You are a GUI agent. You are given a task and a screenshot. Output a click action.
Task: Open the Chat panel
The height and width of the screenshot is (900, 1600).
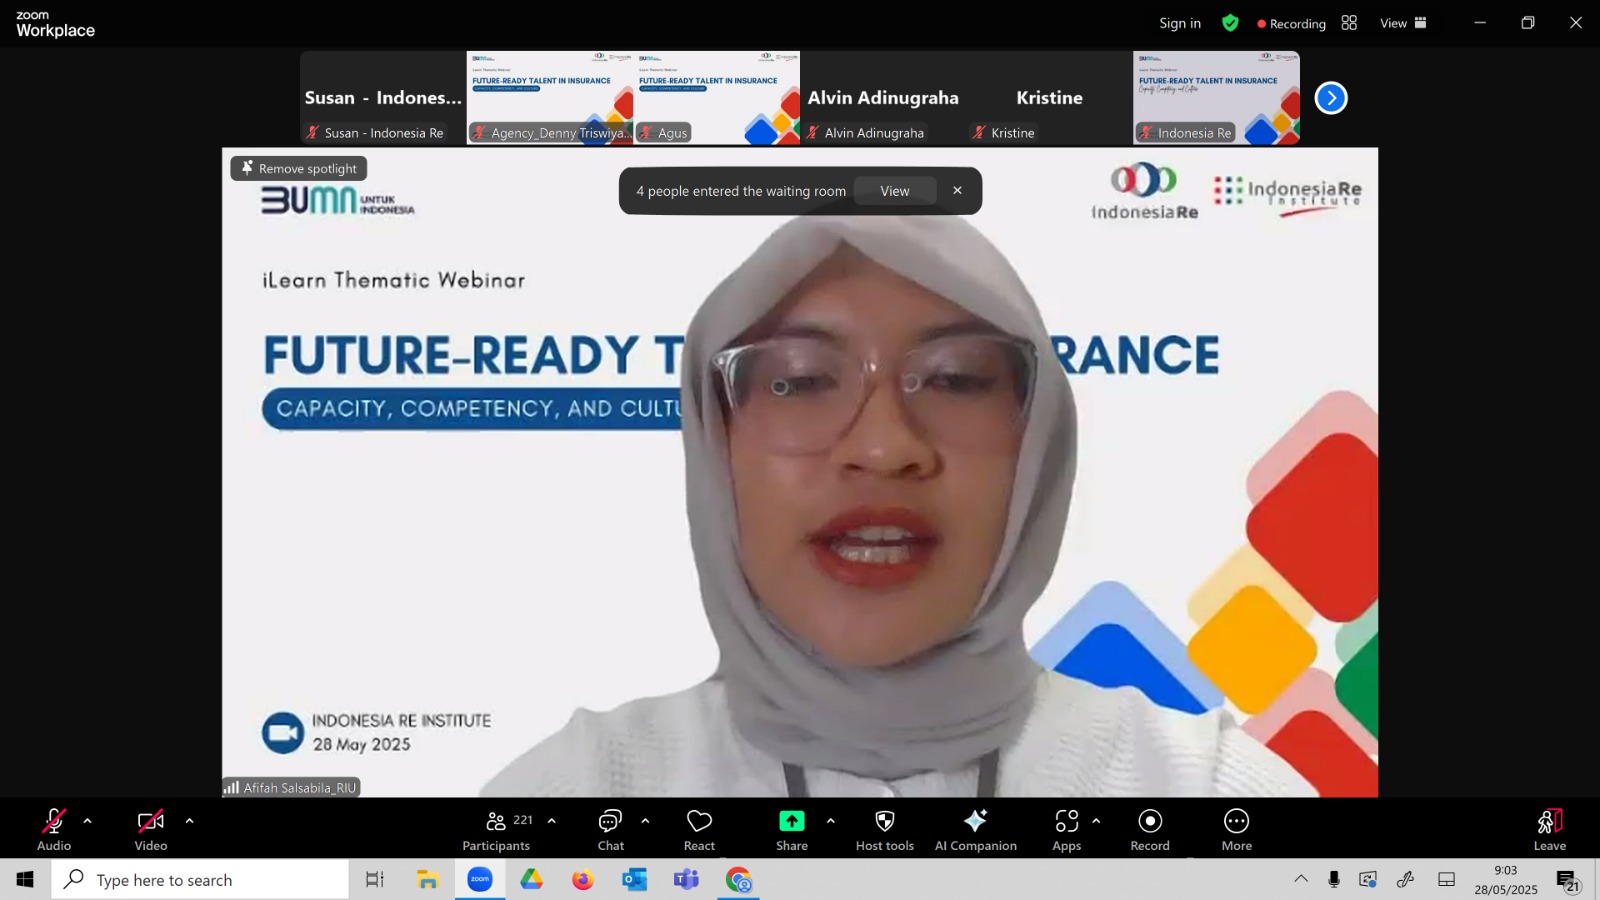pos(610,830)
